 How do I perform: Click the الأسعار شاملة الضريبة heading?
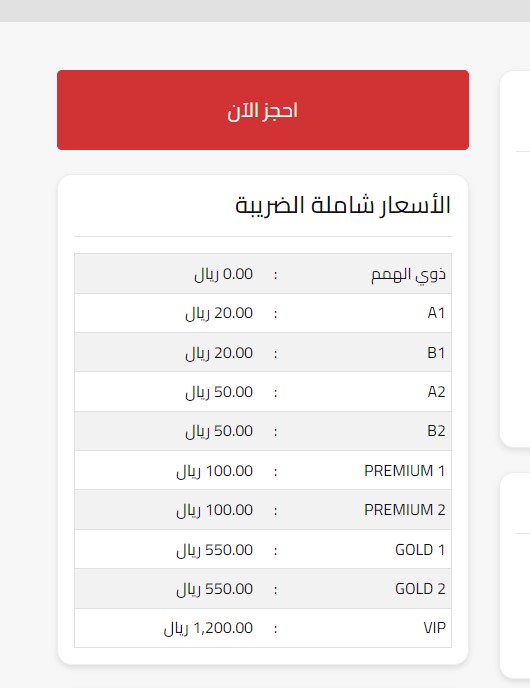[343, 205]
